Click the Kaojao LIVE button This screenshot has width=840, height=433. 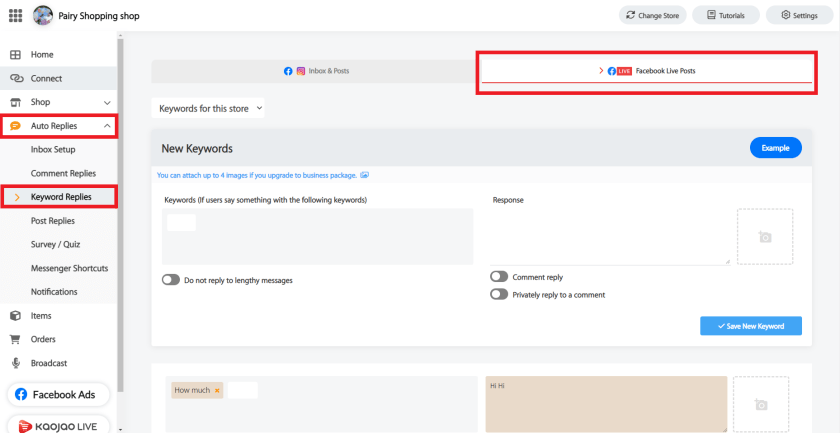tap(58, 426)
